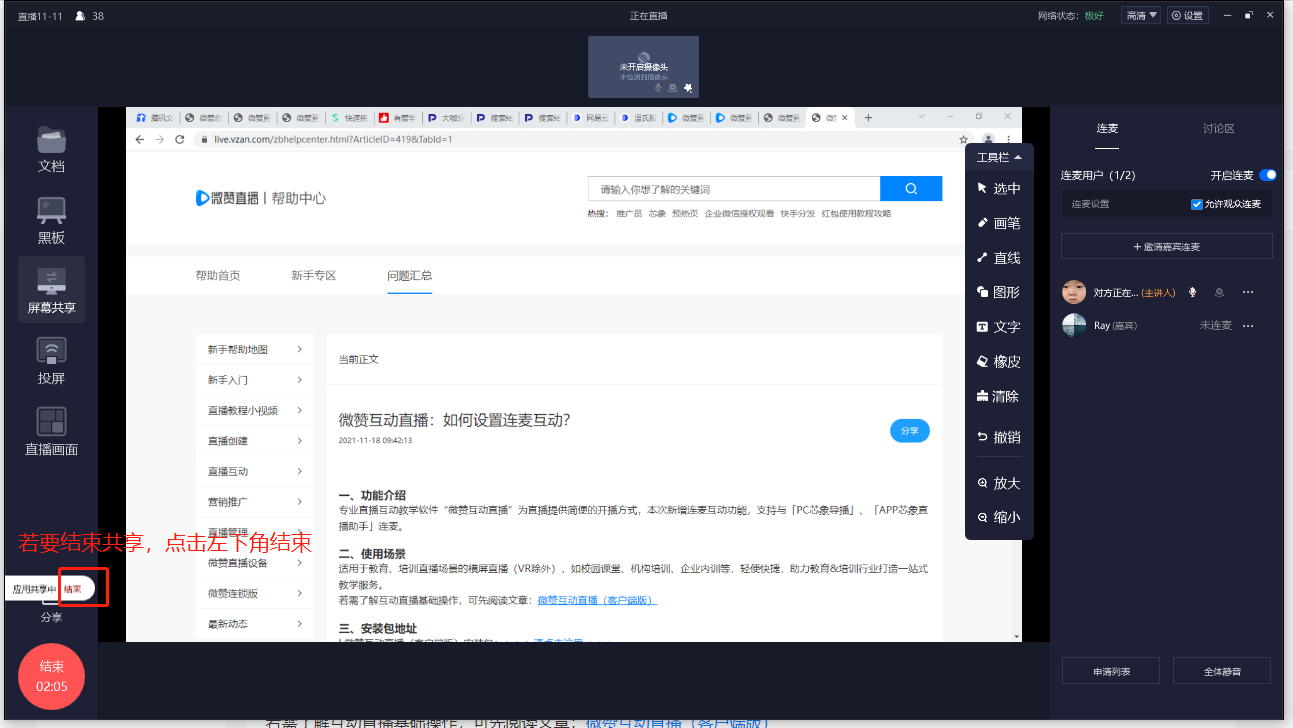Pick the 直线 line tool
This screenshot has height=728, width=1293.
point(999,257)
